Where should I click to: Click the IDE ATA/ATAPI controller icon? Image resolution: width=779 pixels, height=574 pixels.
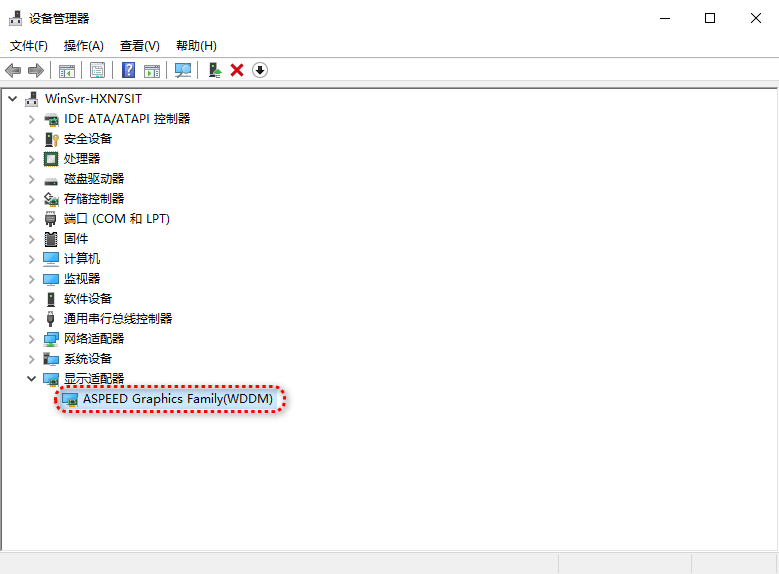51,119
